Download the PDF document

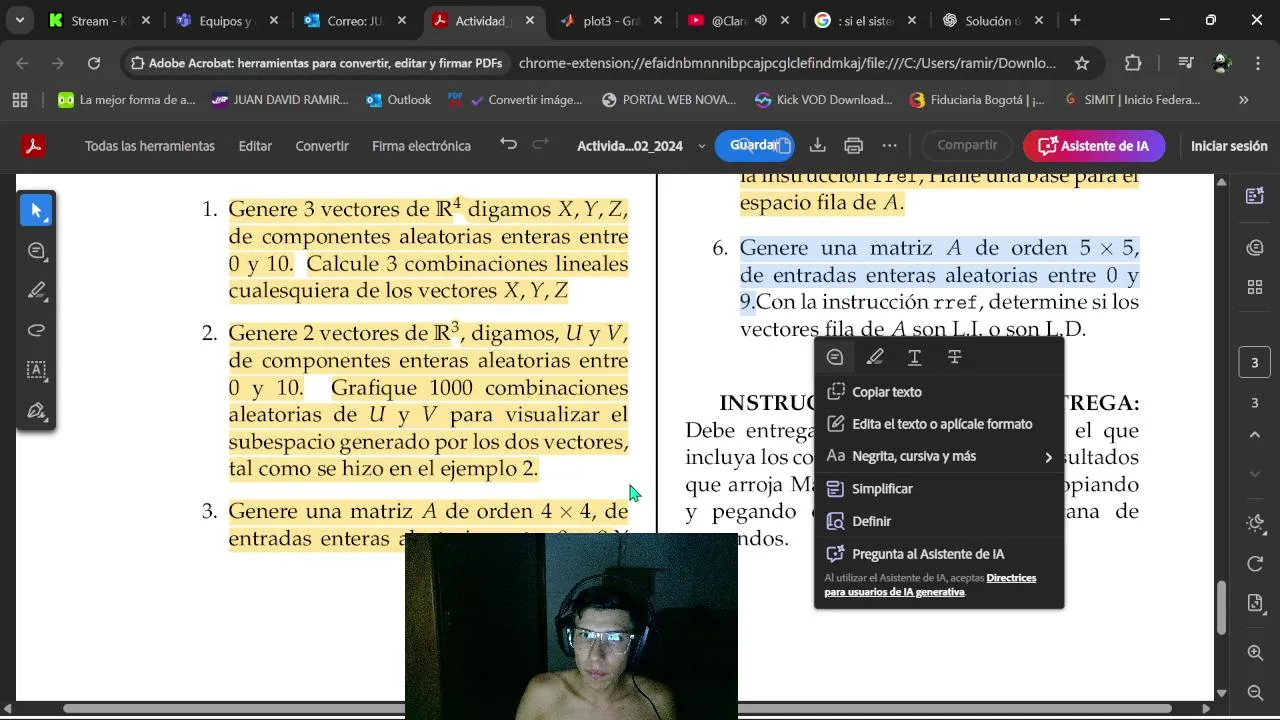click(817, 146)
